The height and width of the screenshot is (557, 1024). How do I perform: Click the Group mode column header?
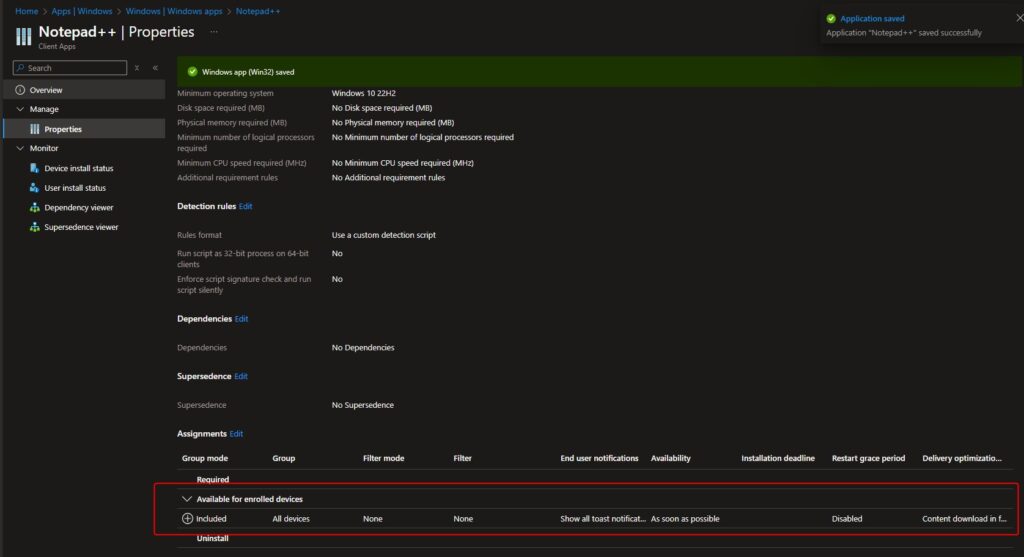click(205, 458)
